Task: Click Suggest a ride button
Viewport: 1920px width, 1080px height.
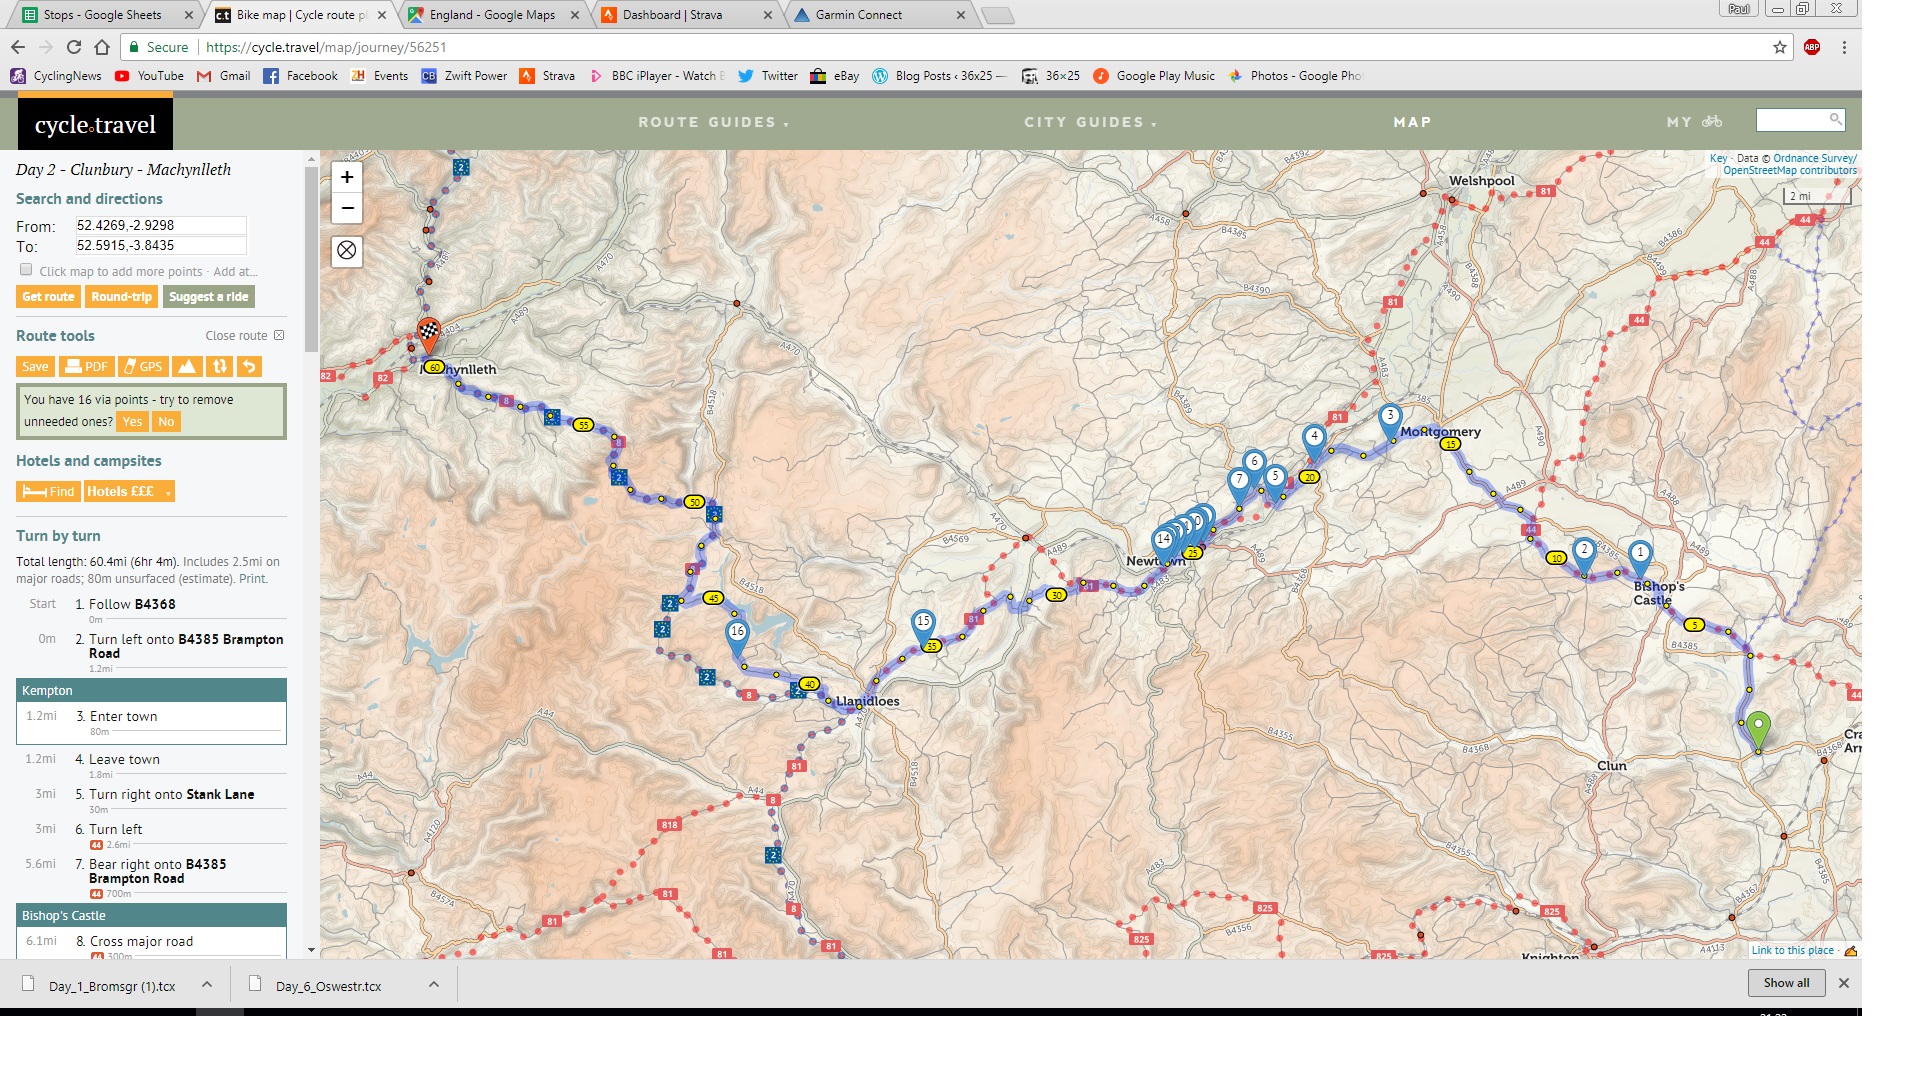Action: coord(208,296)
